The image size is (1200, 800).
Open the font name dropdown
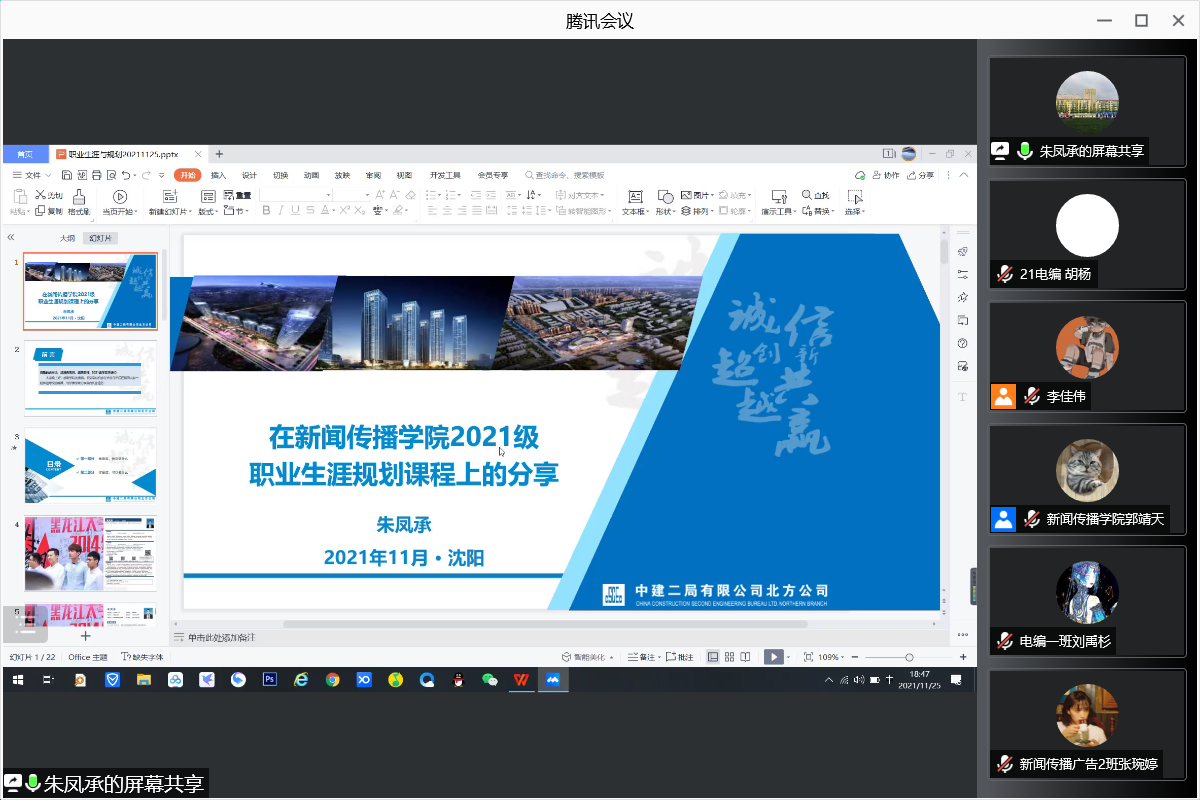point(296,195)
